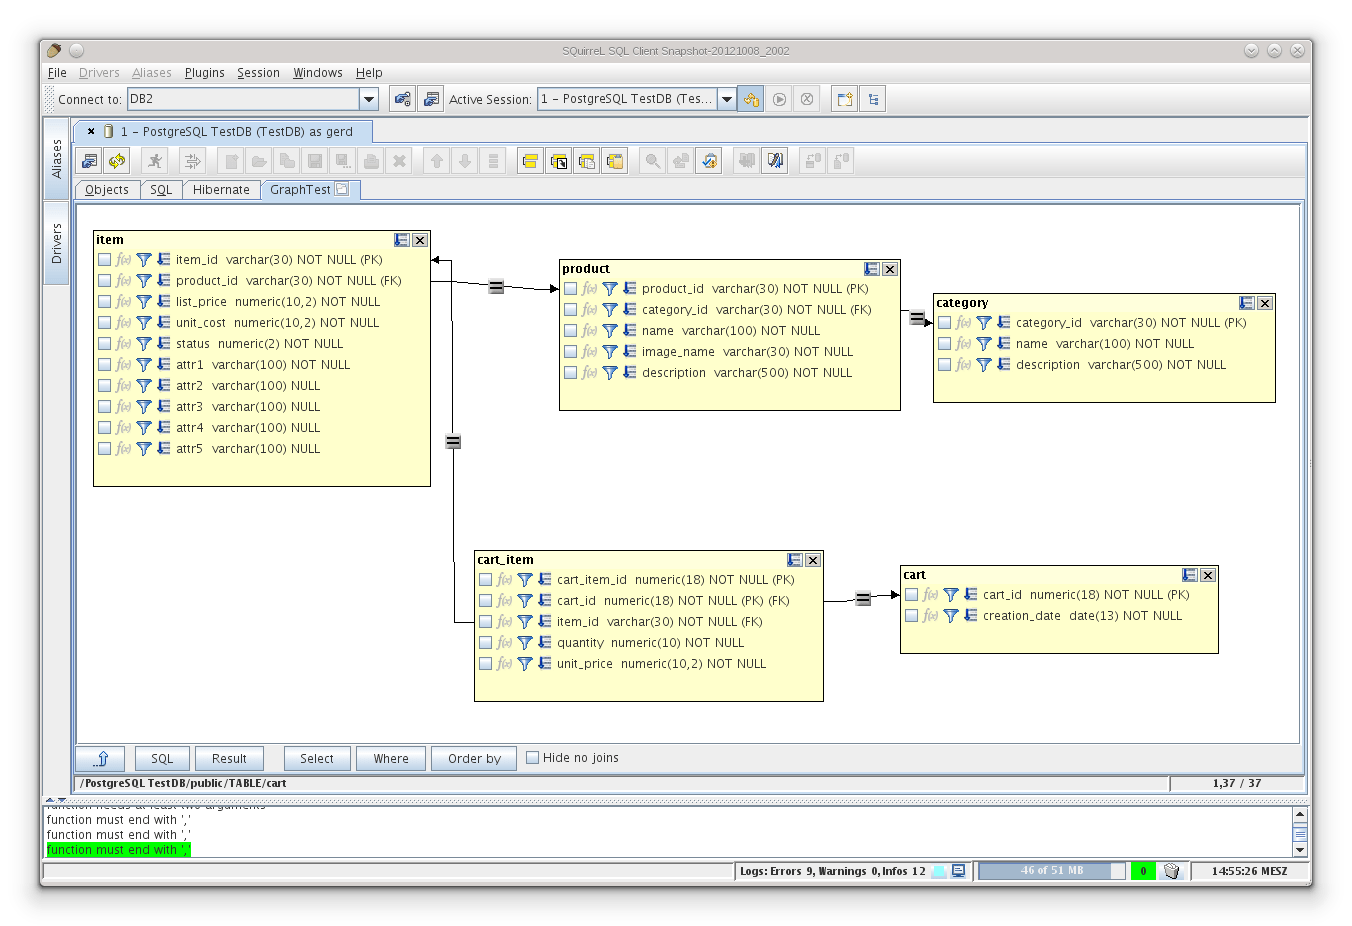Click the Where button

[390, 757]
